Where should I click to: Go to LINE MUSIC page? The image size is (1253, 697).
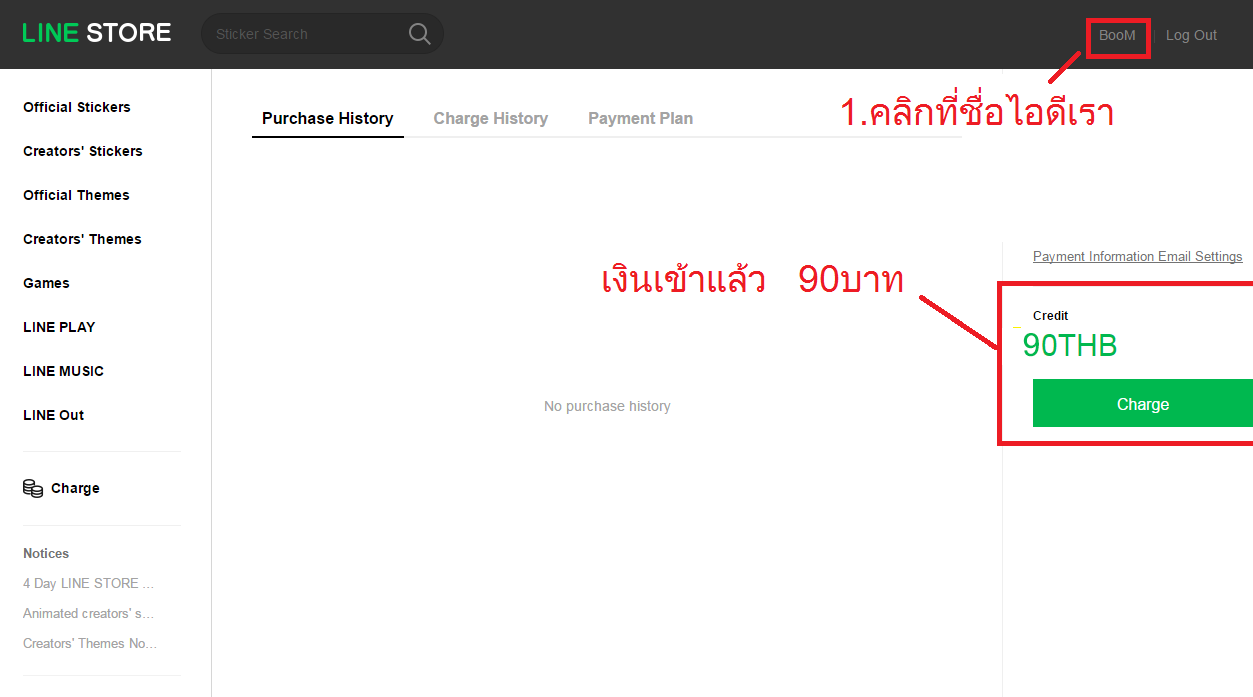[63, 371]
